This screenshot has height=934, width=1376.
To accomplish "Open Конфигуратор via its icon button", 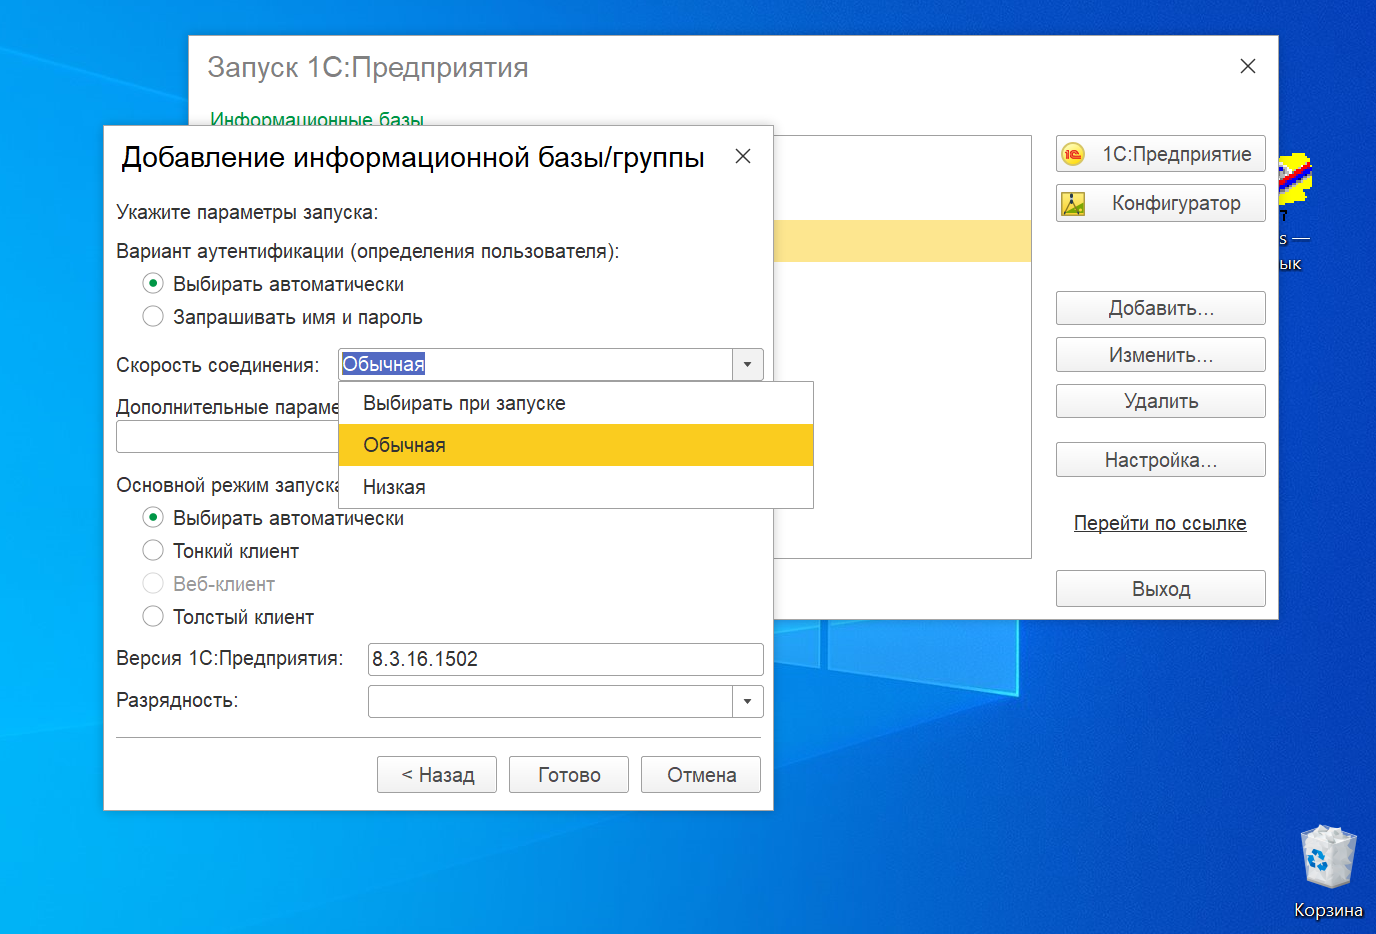I will (x=1160, y=203).
